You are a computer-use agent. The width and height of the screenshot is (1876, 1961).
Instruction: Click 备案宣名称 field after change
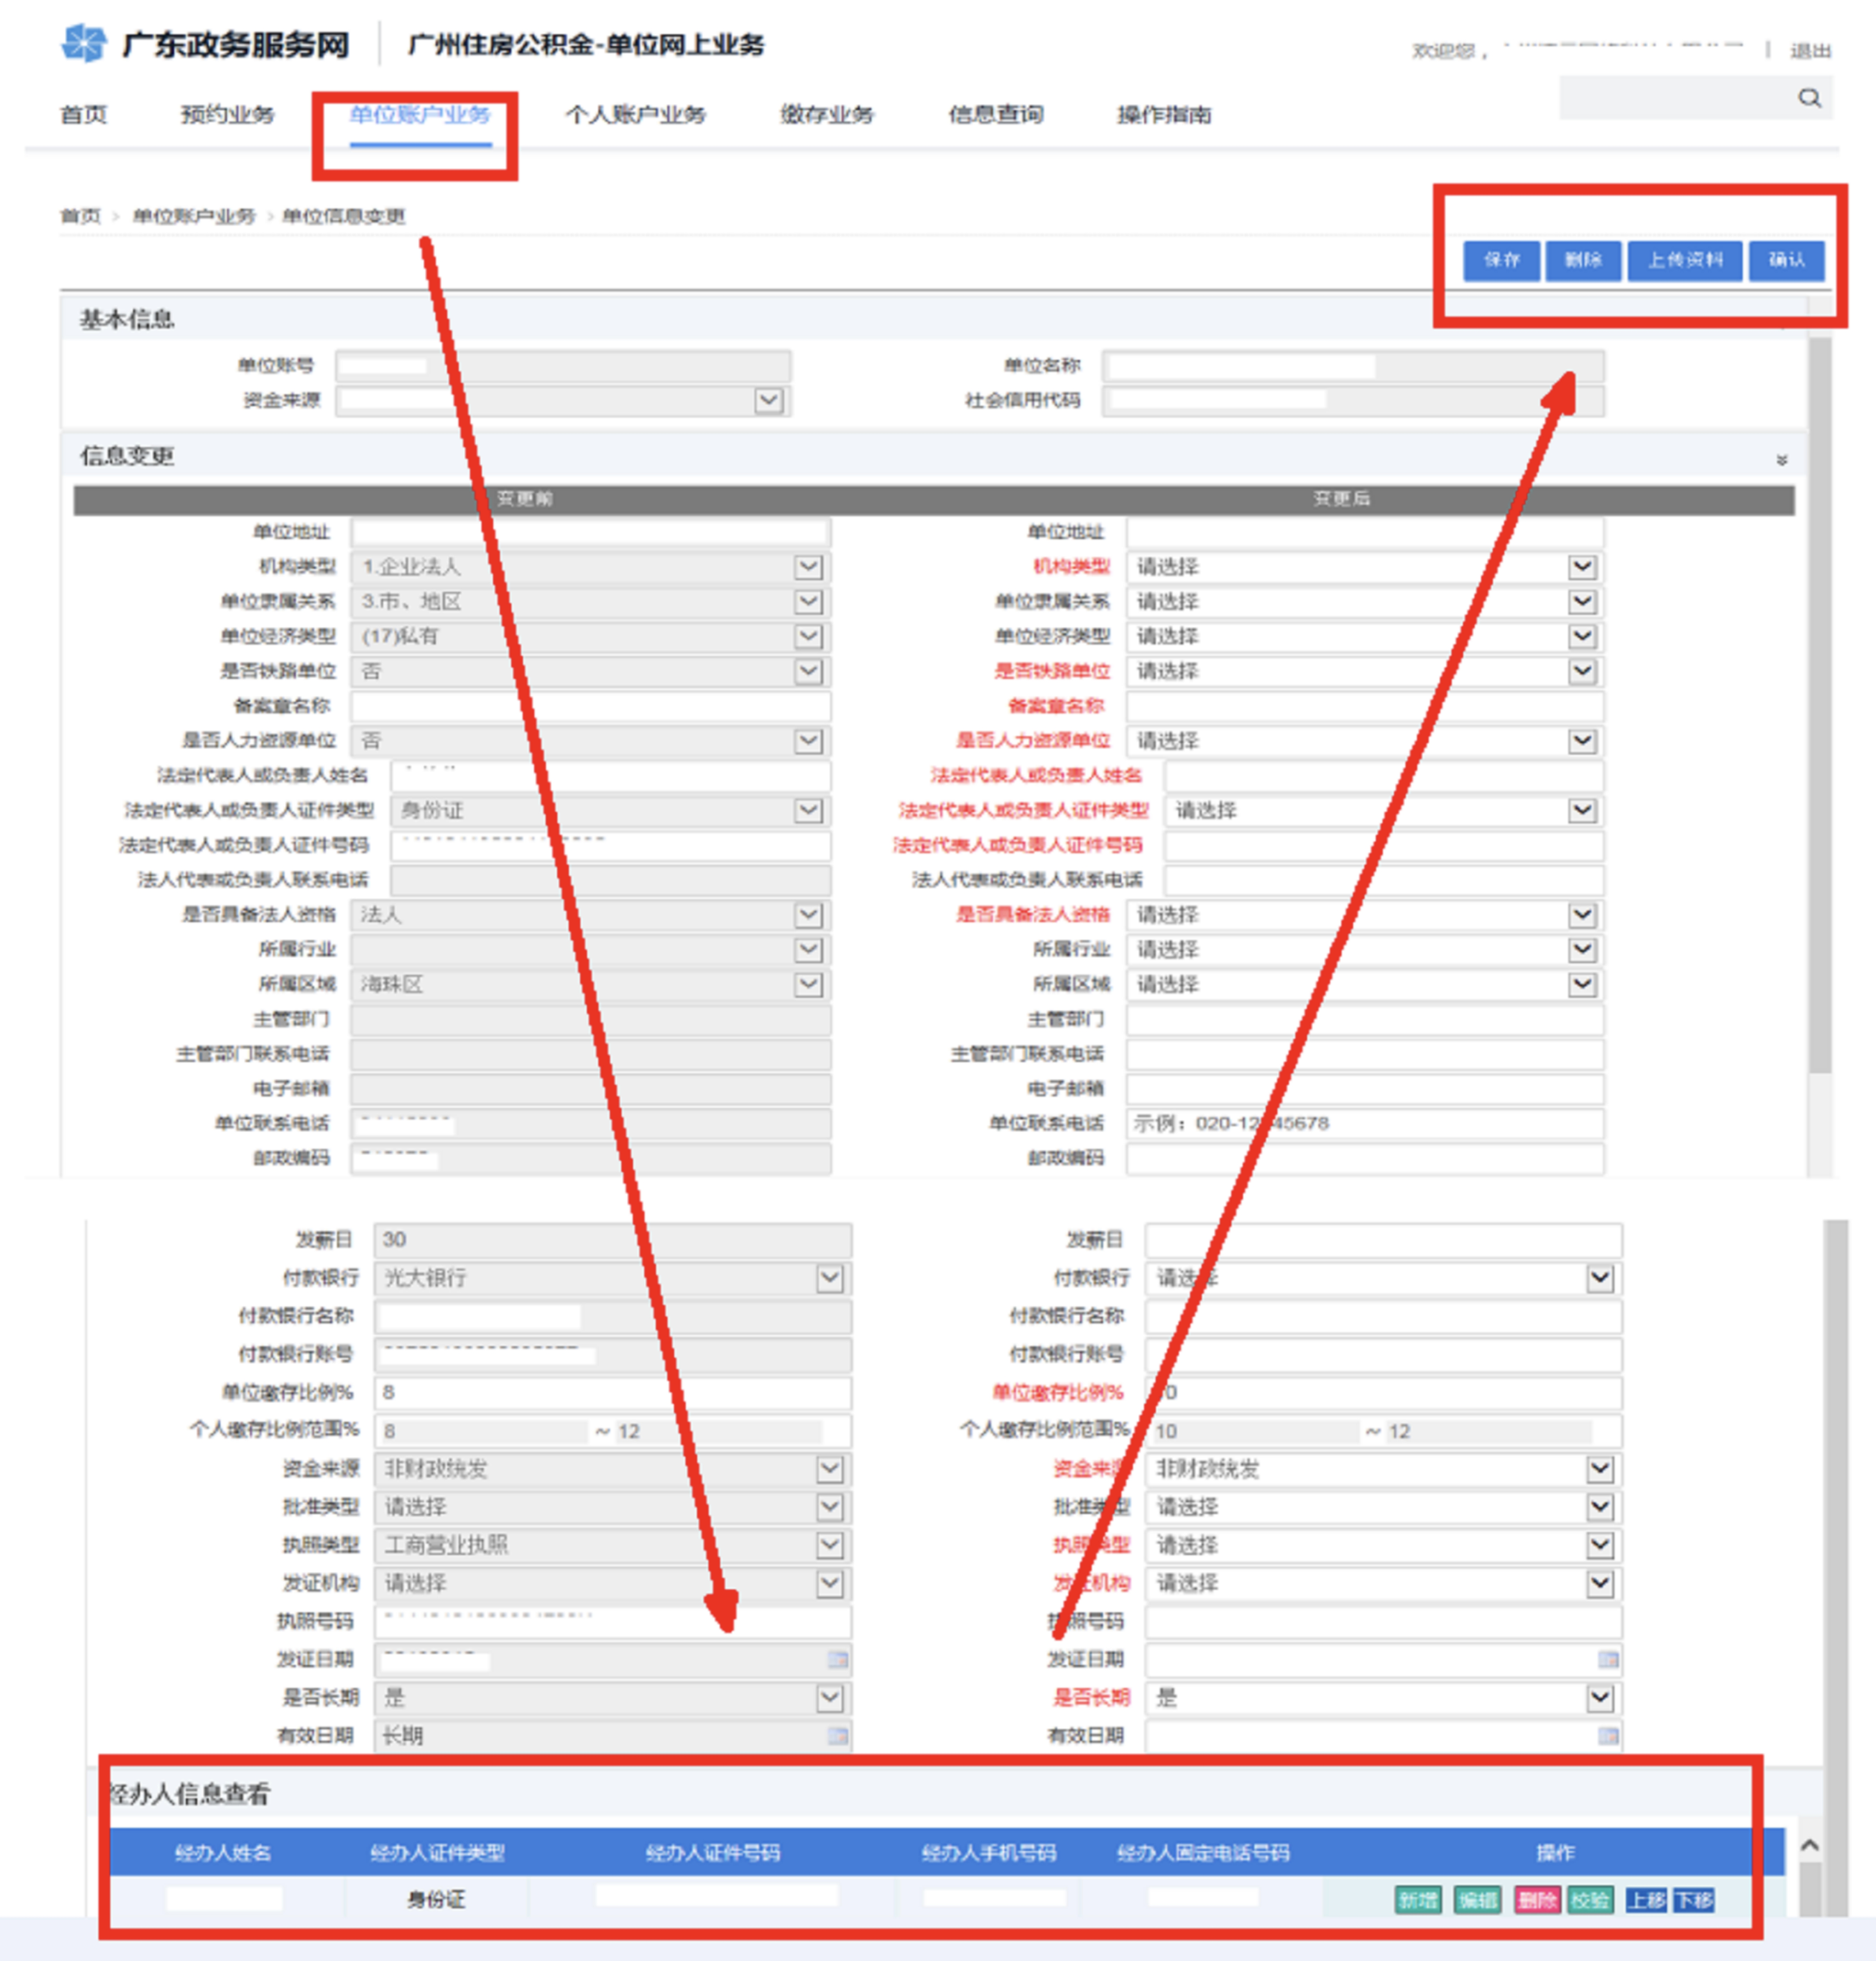tap(1365, 706)
